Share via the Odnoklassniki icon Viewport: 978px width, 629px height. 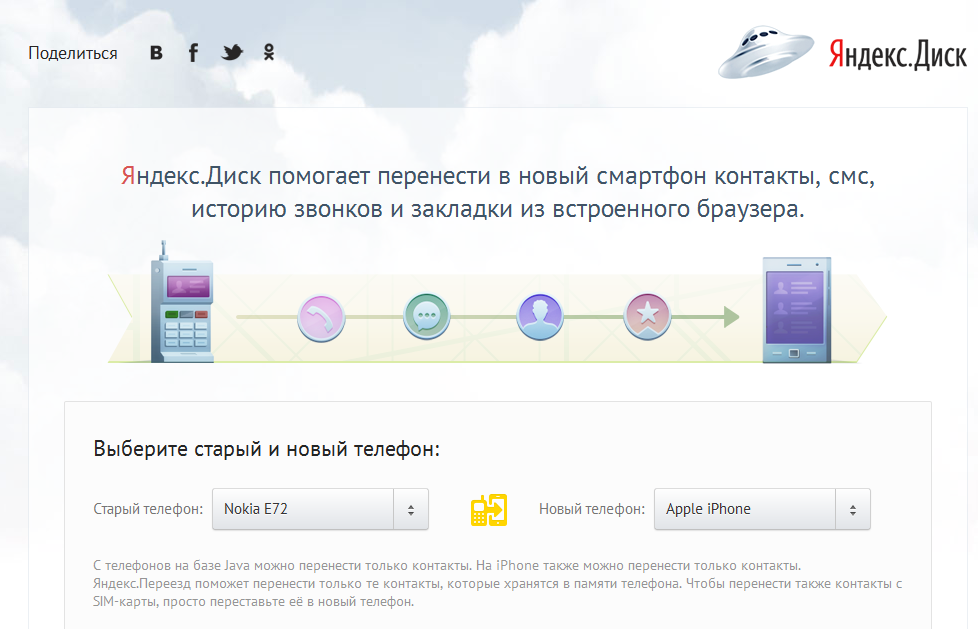[269, 53]
